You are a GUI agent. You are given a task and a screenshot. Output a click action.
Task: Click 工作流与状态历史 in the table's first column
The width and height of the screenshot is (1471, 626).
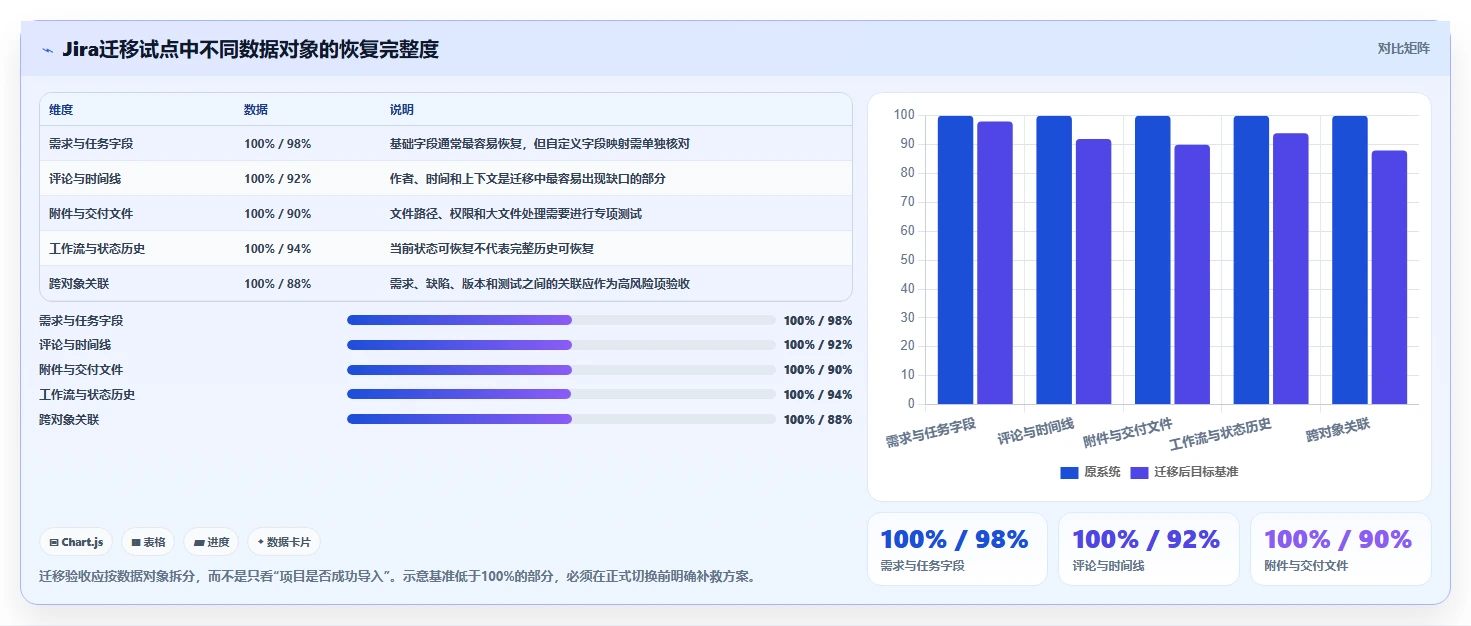click(x=97, y=249)
